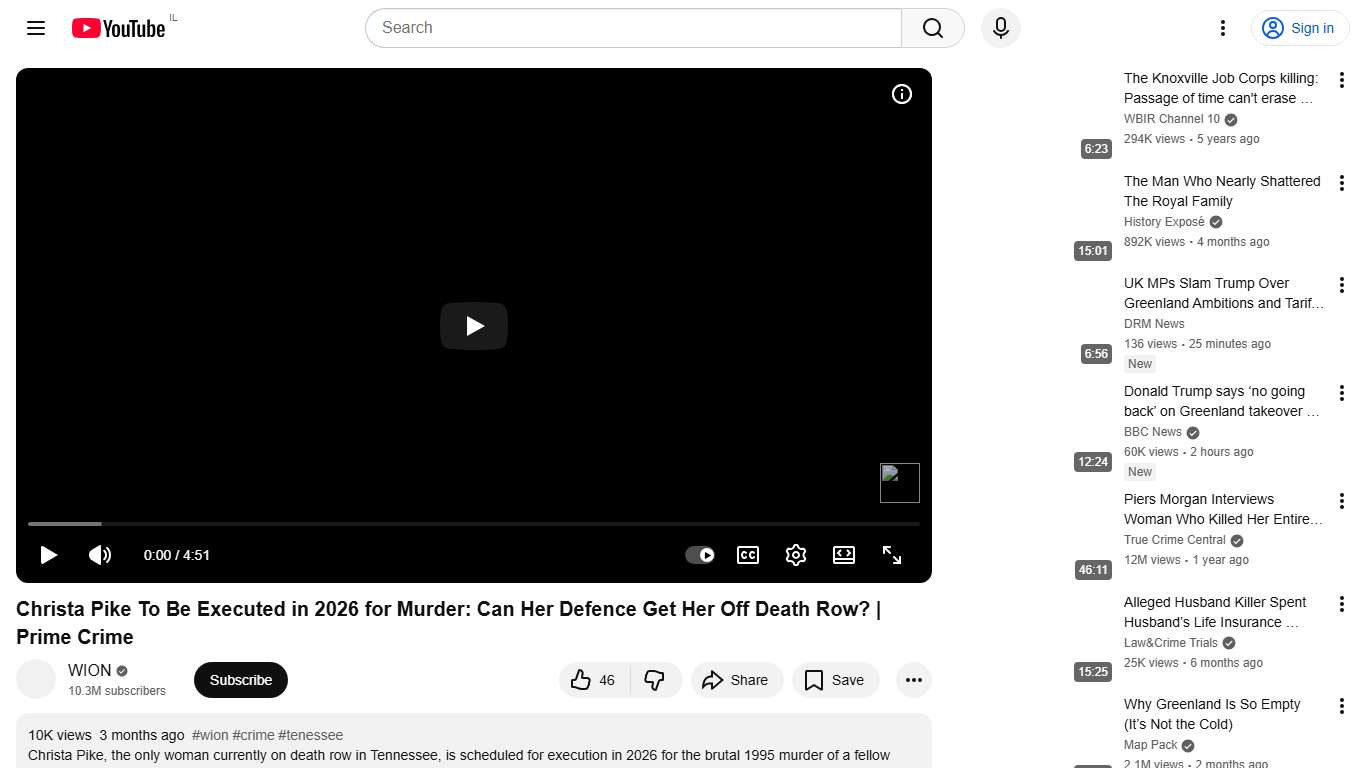This screenshot has height=768, width=1366.
Task: Open the three-dot menu in the top bar
Action: [x=1222, y=28]
